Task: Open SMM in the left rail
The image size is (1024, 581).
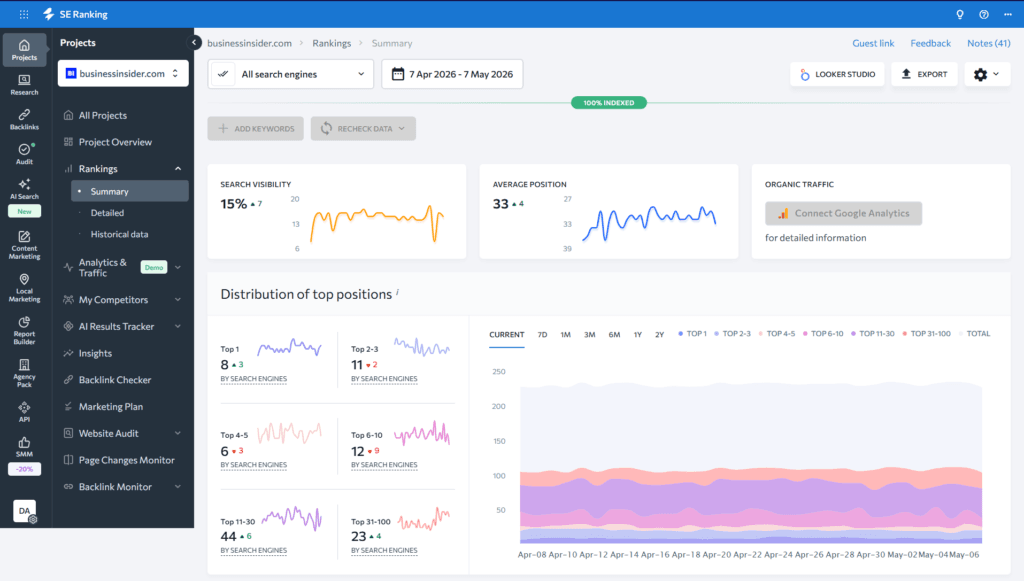Action: (24, 447)
